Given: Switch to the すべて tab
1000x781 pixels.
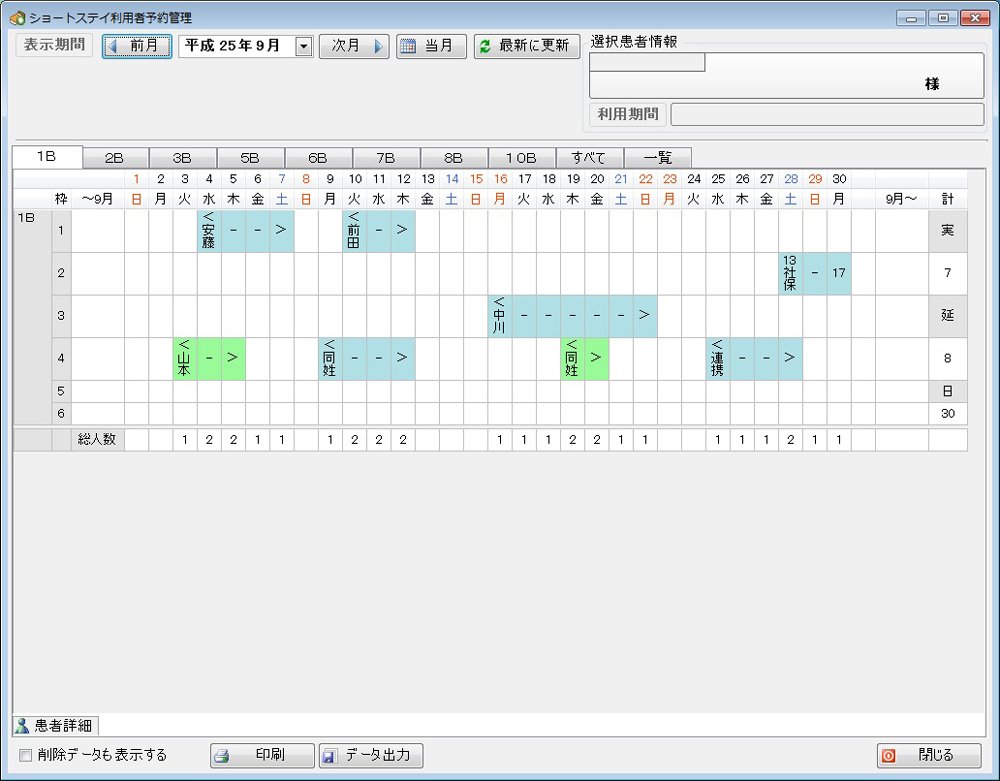Looking at the screenshot, I should coord(590,158).
